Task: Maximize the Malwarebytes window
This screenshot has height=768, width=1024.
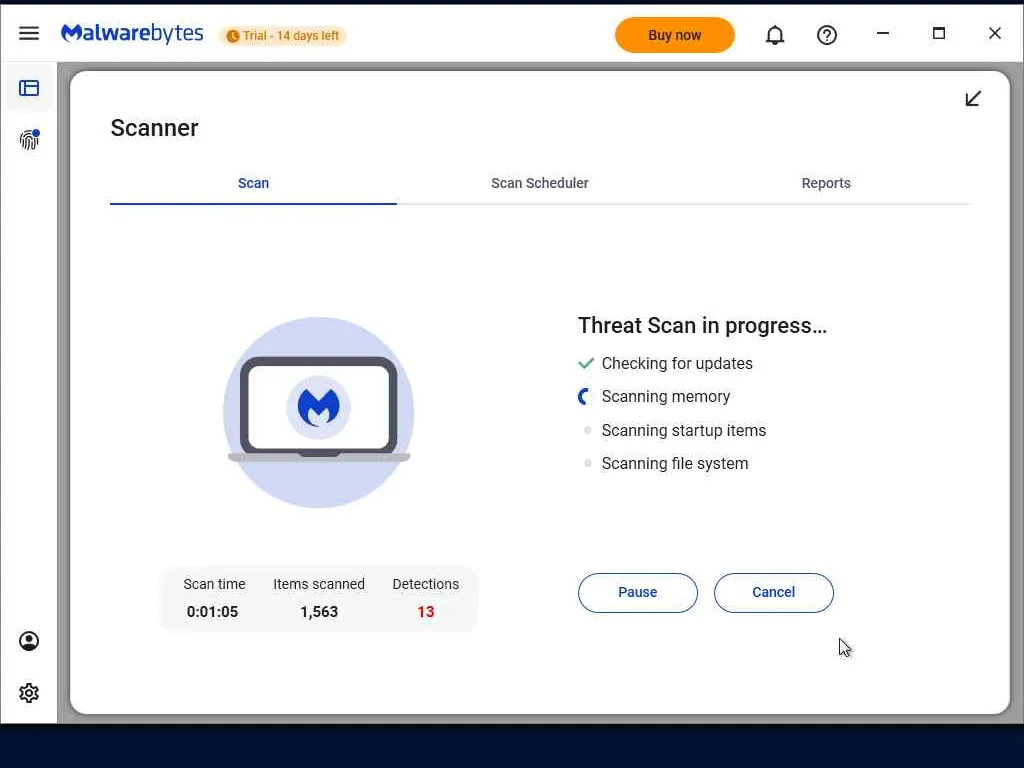Action: pos(939,33)
